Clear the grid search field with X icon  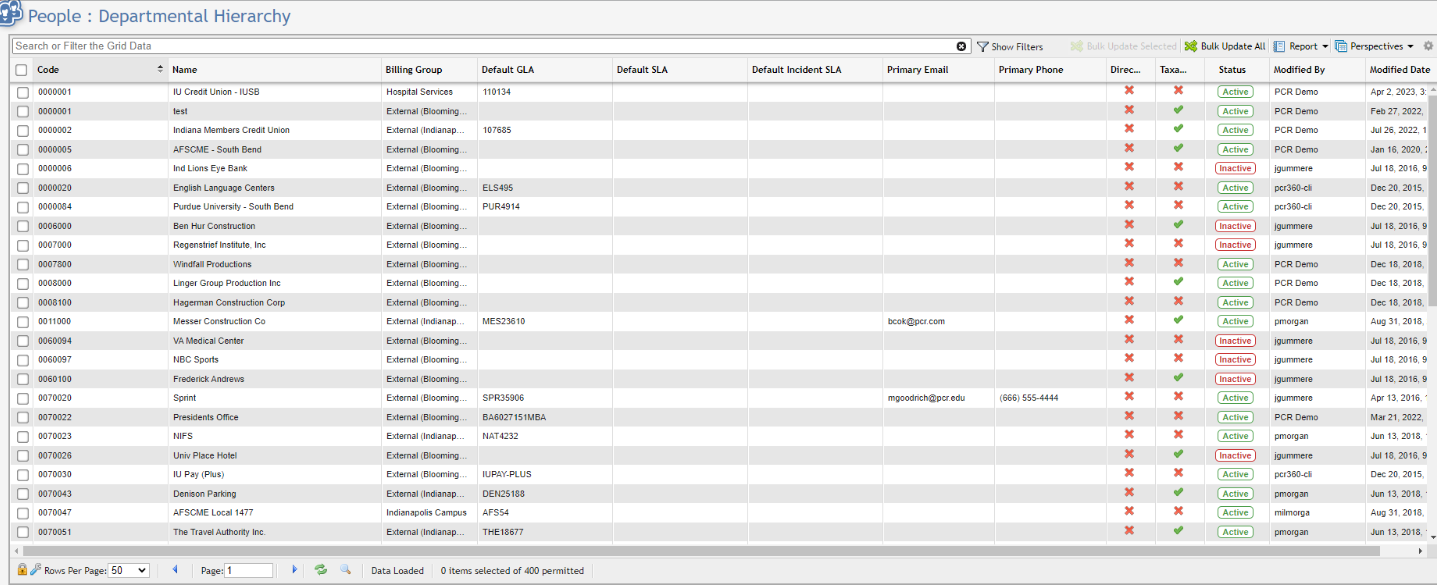tap(961, 46)
